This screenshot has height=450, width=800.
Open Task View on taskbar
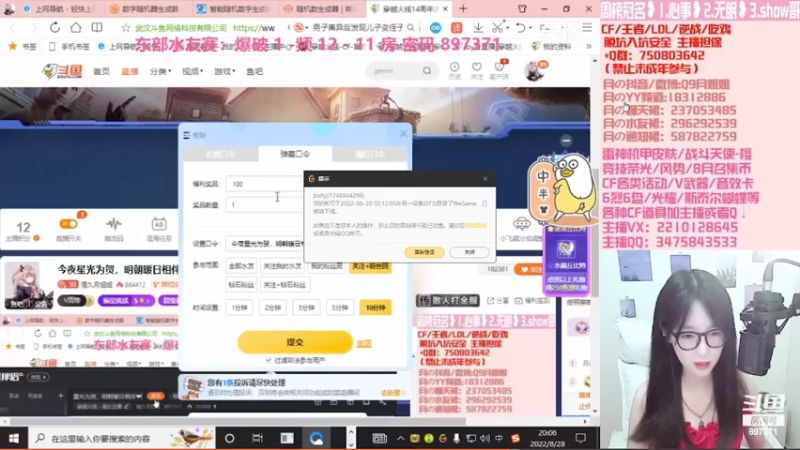[x=258, y=438]
